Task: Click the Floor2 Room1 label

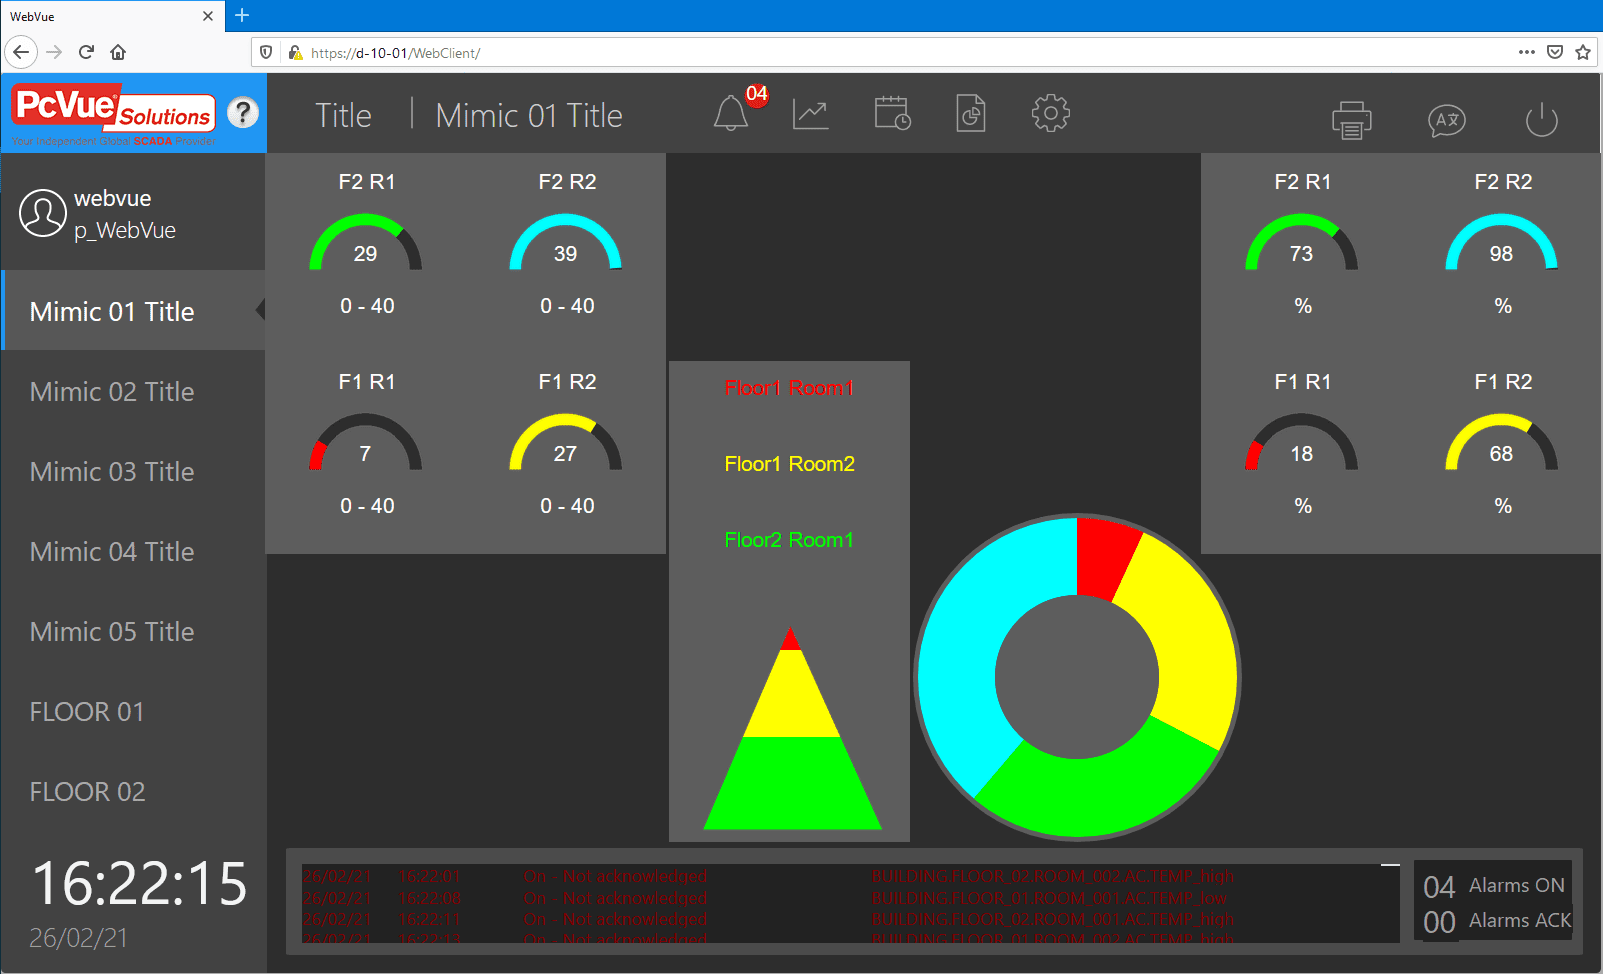Action: (x=789, y=539)
